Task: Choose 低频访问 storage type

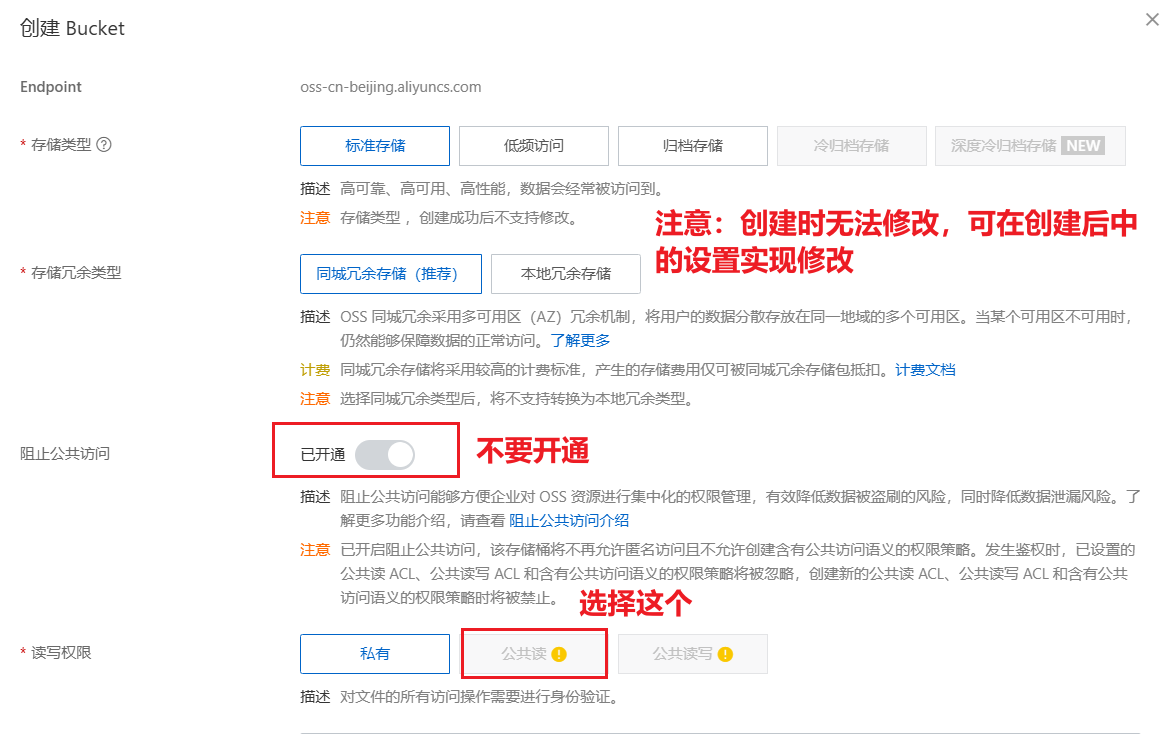Action: (534, 146)
